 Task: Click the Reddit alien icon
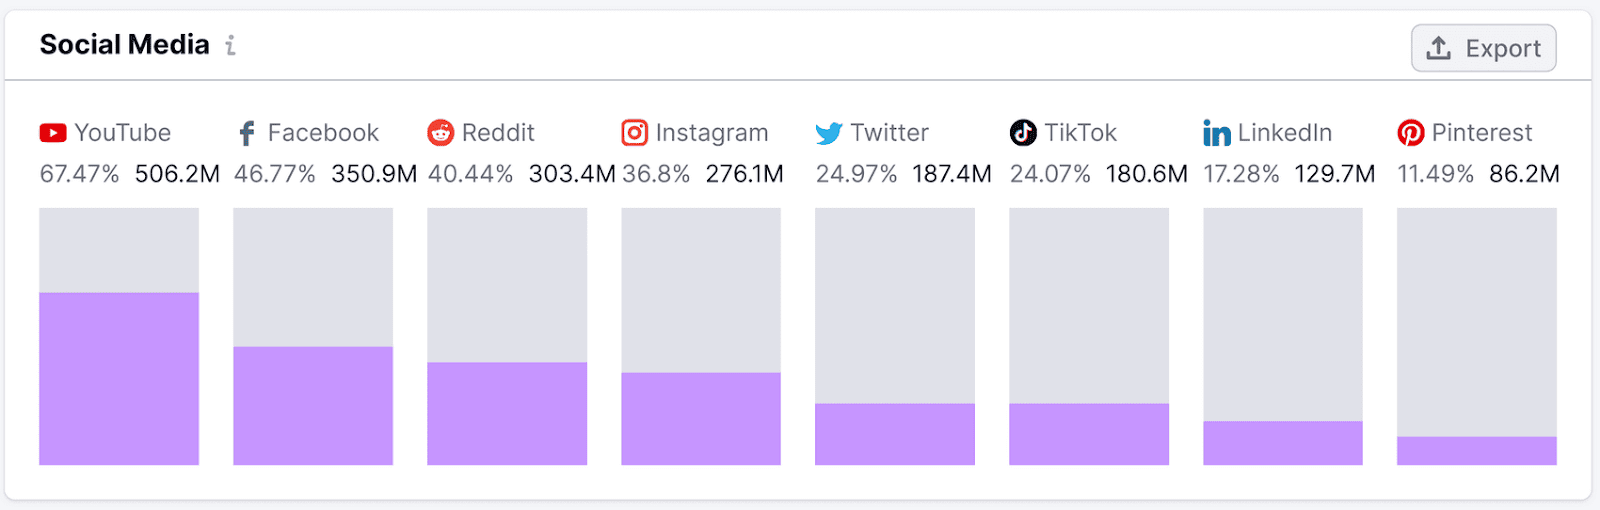click(x=441, y=133)
